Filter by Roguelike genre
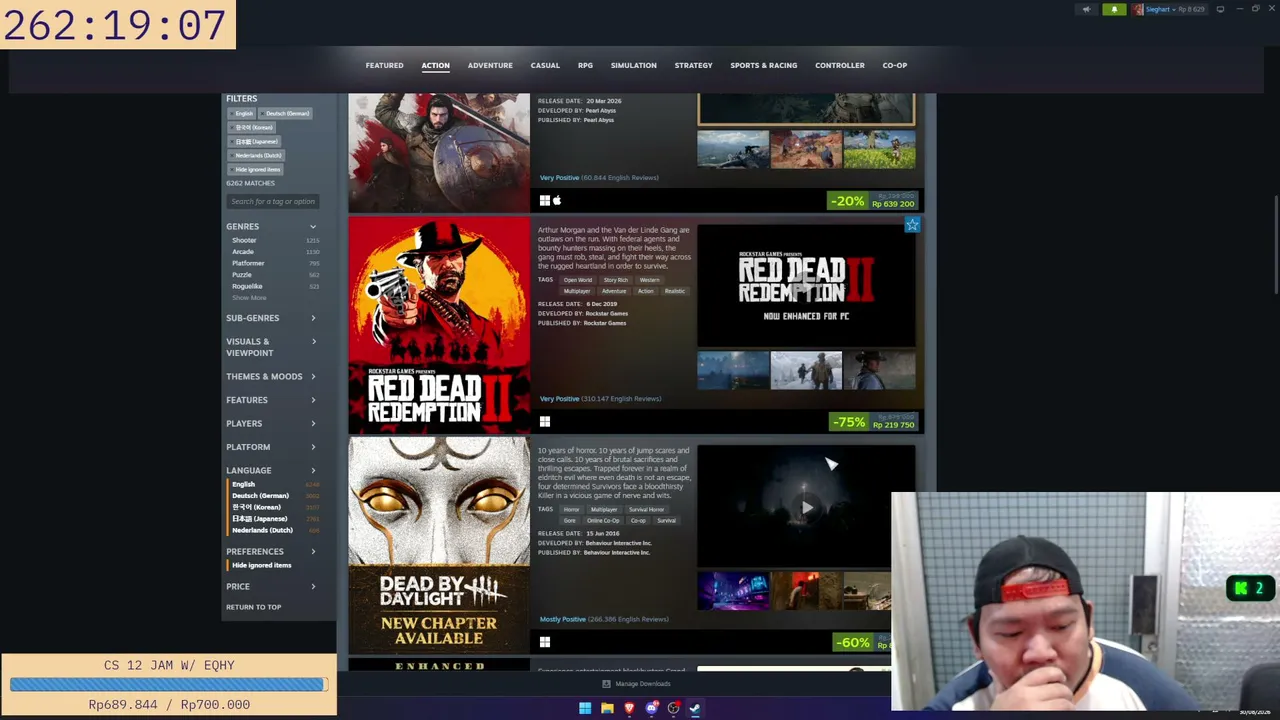The height and width of the screenshot is (720, 1280). click(x=247, y=287)
